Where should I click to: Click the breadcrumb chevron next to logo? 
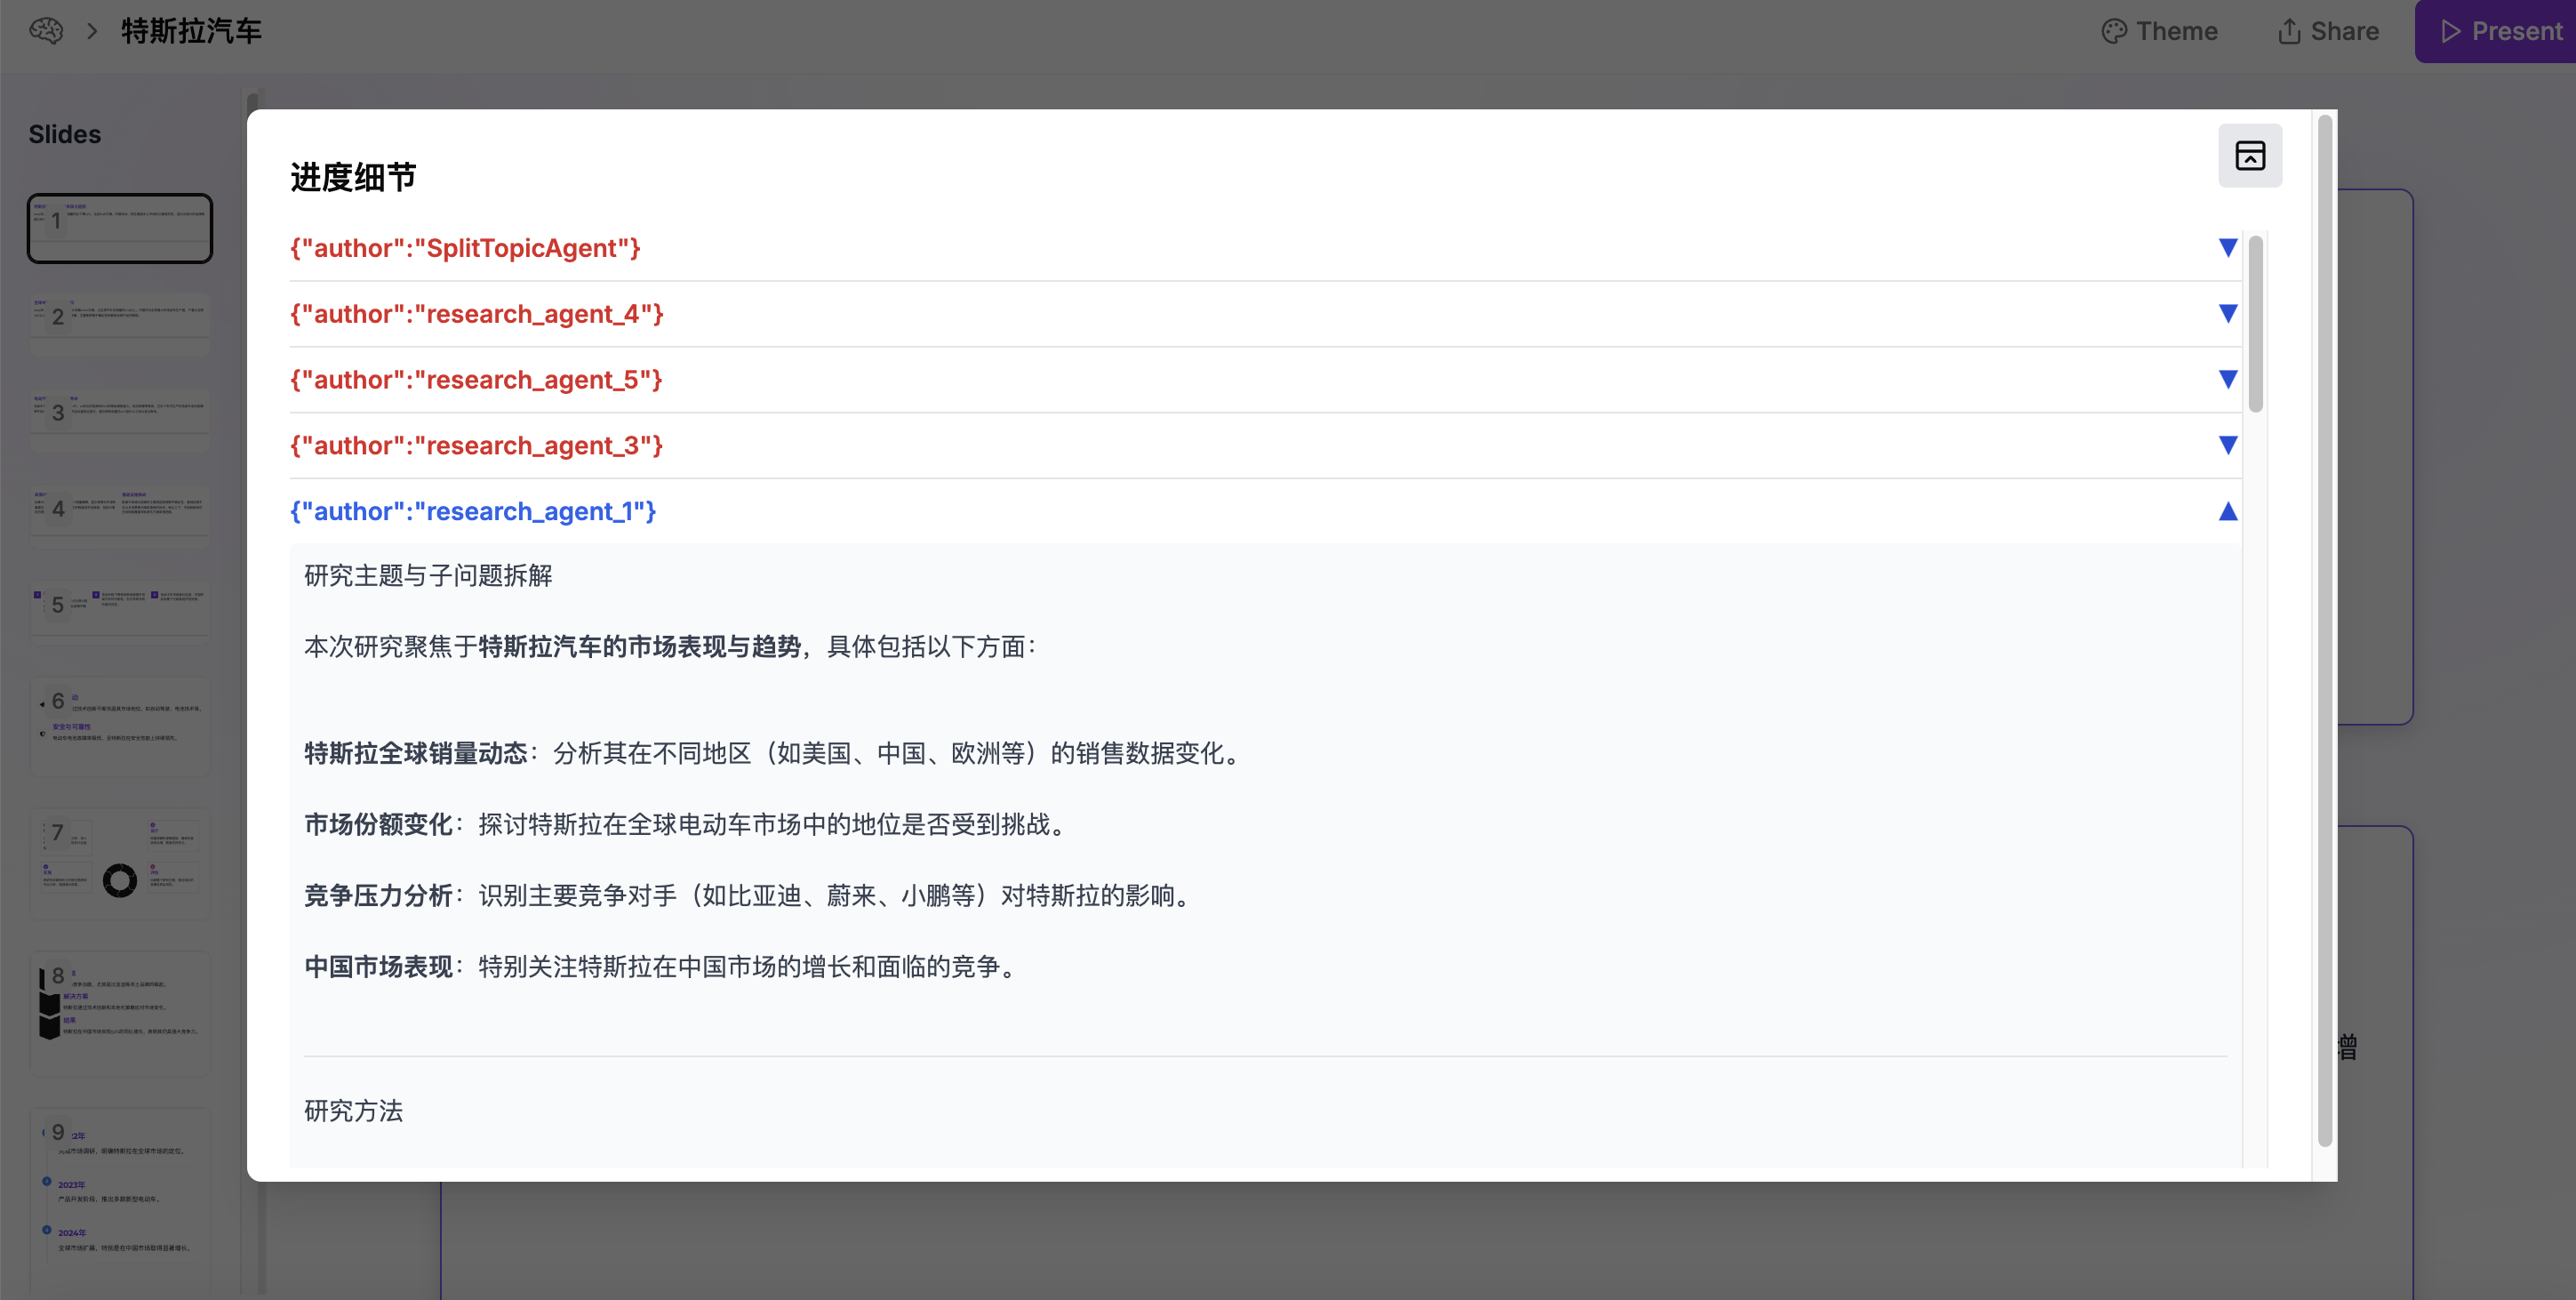[x=92, y=31]
